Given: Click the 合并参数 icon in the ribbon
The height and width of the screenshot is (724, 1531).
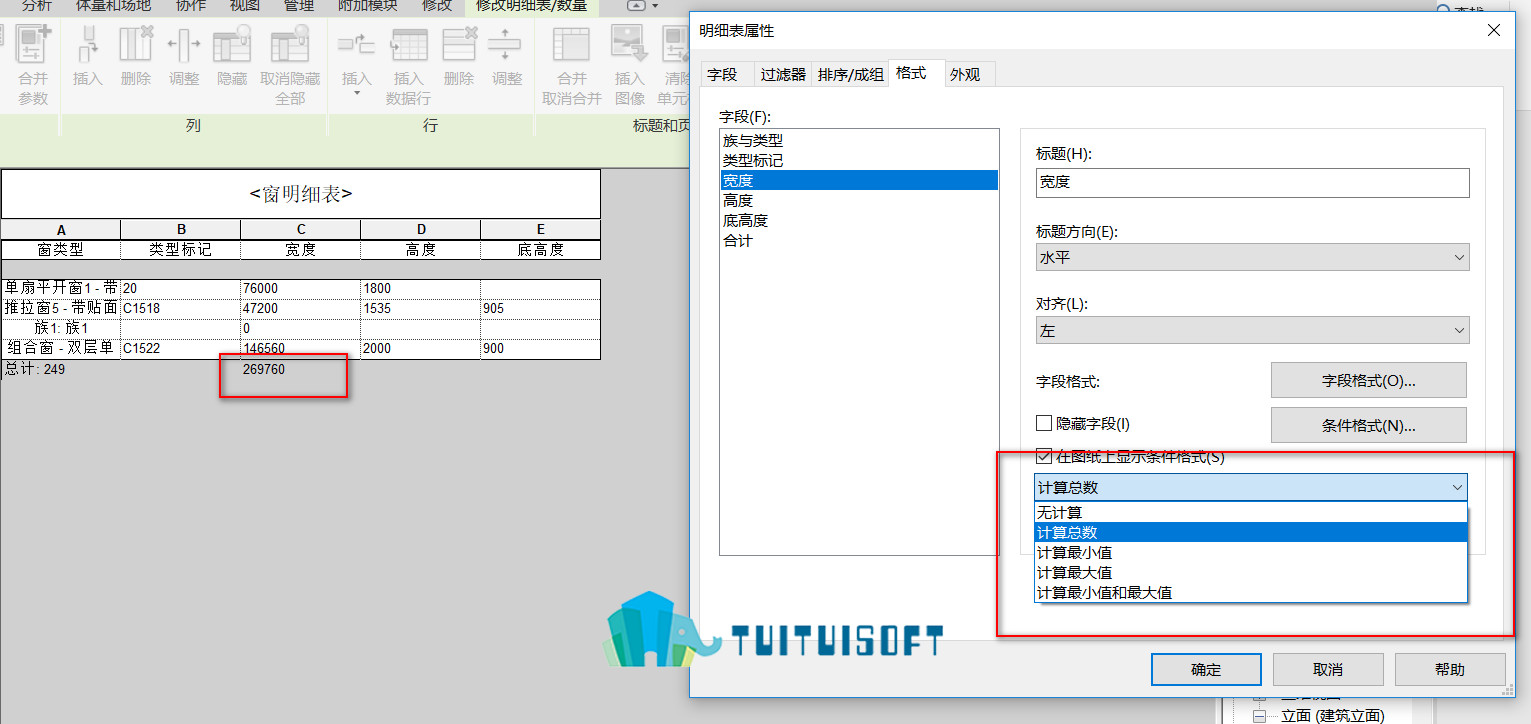Looking at the screenshot, I should click(x=33, y=44).
